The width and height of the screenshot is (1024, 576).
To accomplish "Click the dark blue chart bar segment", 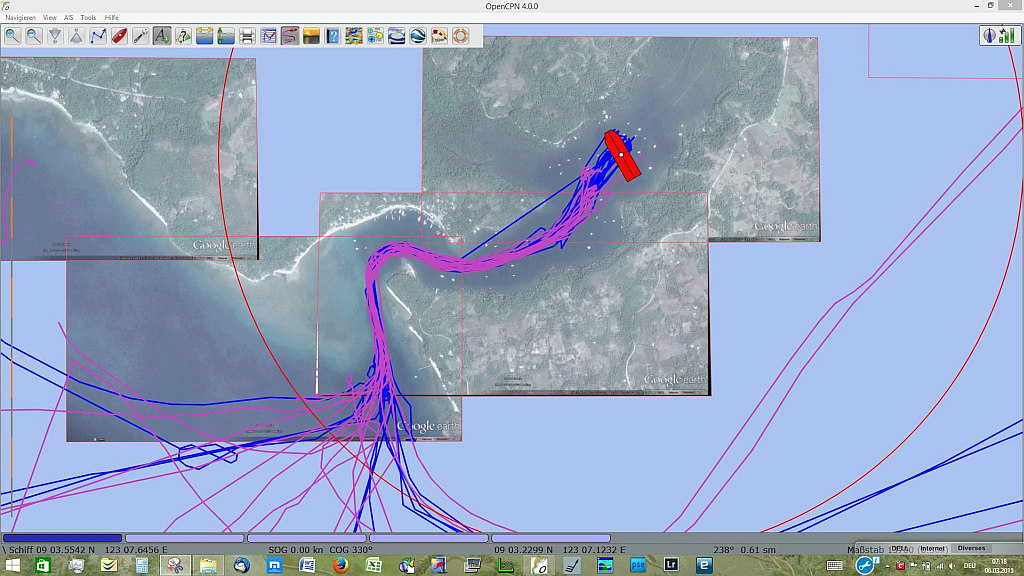I will click(x=62, y=538).
